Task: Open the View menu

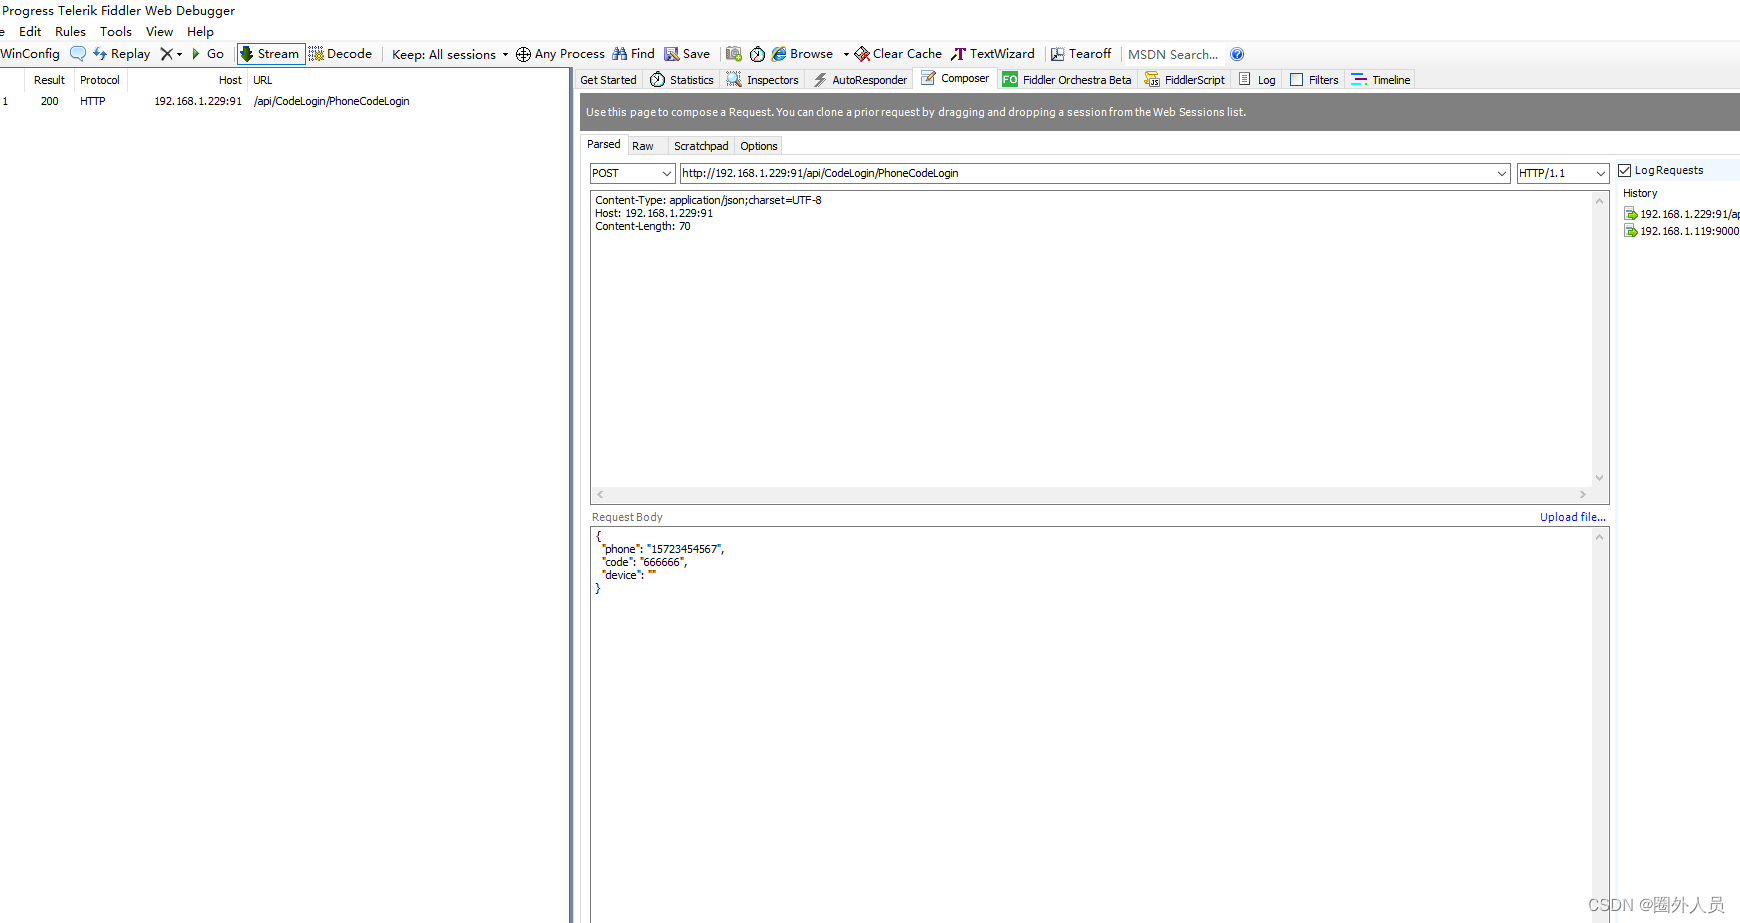Action: 159,31
